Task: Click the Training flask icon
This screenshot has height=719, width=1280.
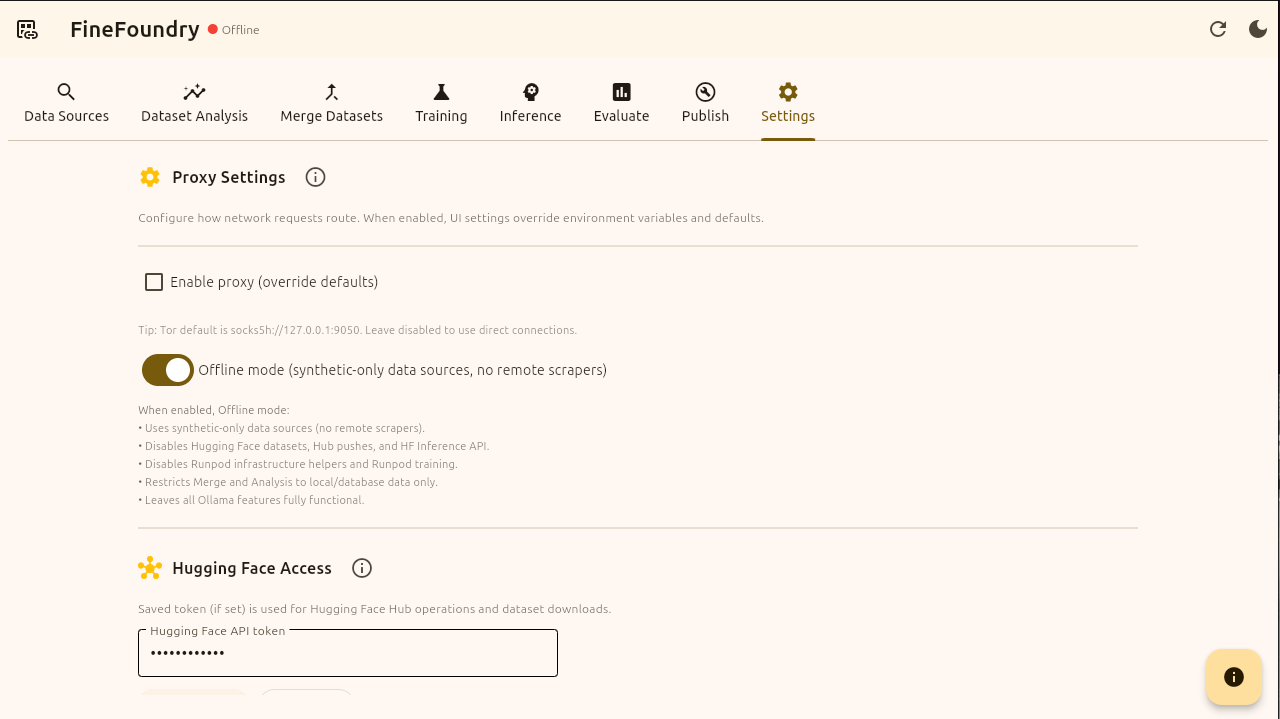Action: (441, 92)
